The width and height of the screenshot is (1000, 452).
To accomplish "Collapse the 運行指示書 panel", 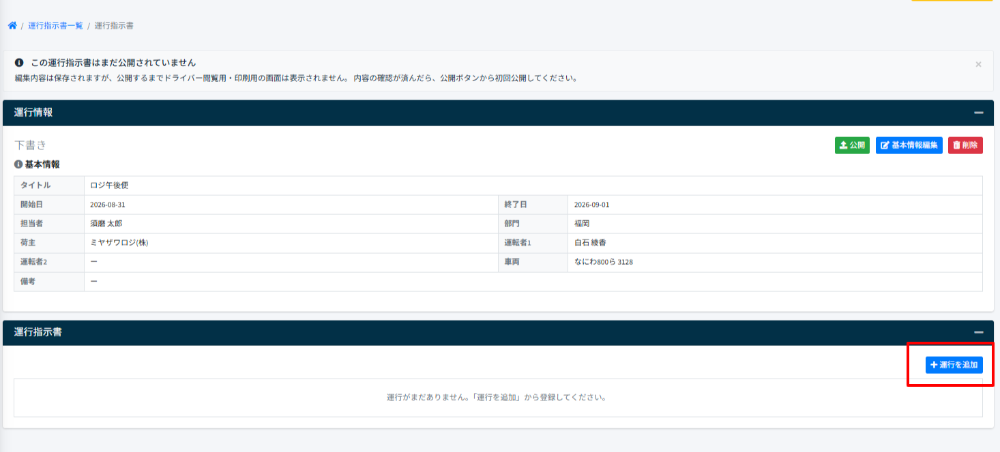I will [978, 332].
